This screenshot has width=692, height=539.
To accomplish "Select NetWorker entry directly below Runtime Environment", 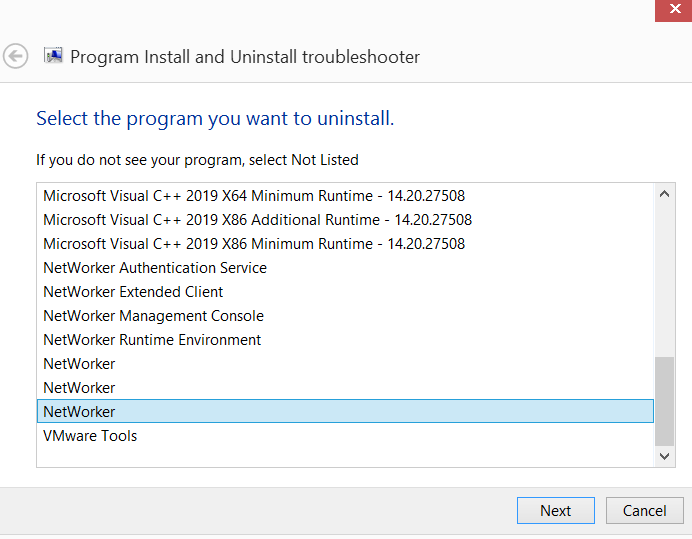I will pyautogui.click(x=79, y=364).
